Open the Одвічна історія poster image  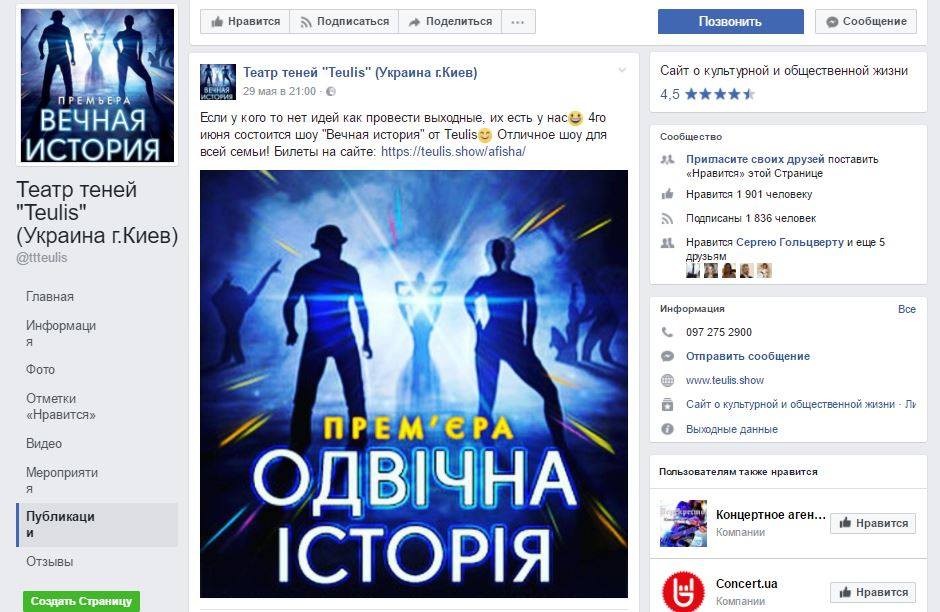[x=414, y=384]
